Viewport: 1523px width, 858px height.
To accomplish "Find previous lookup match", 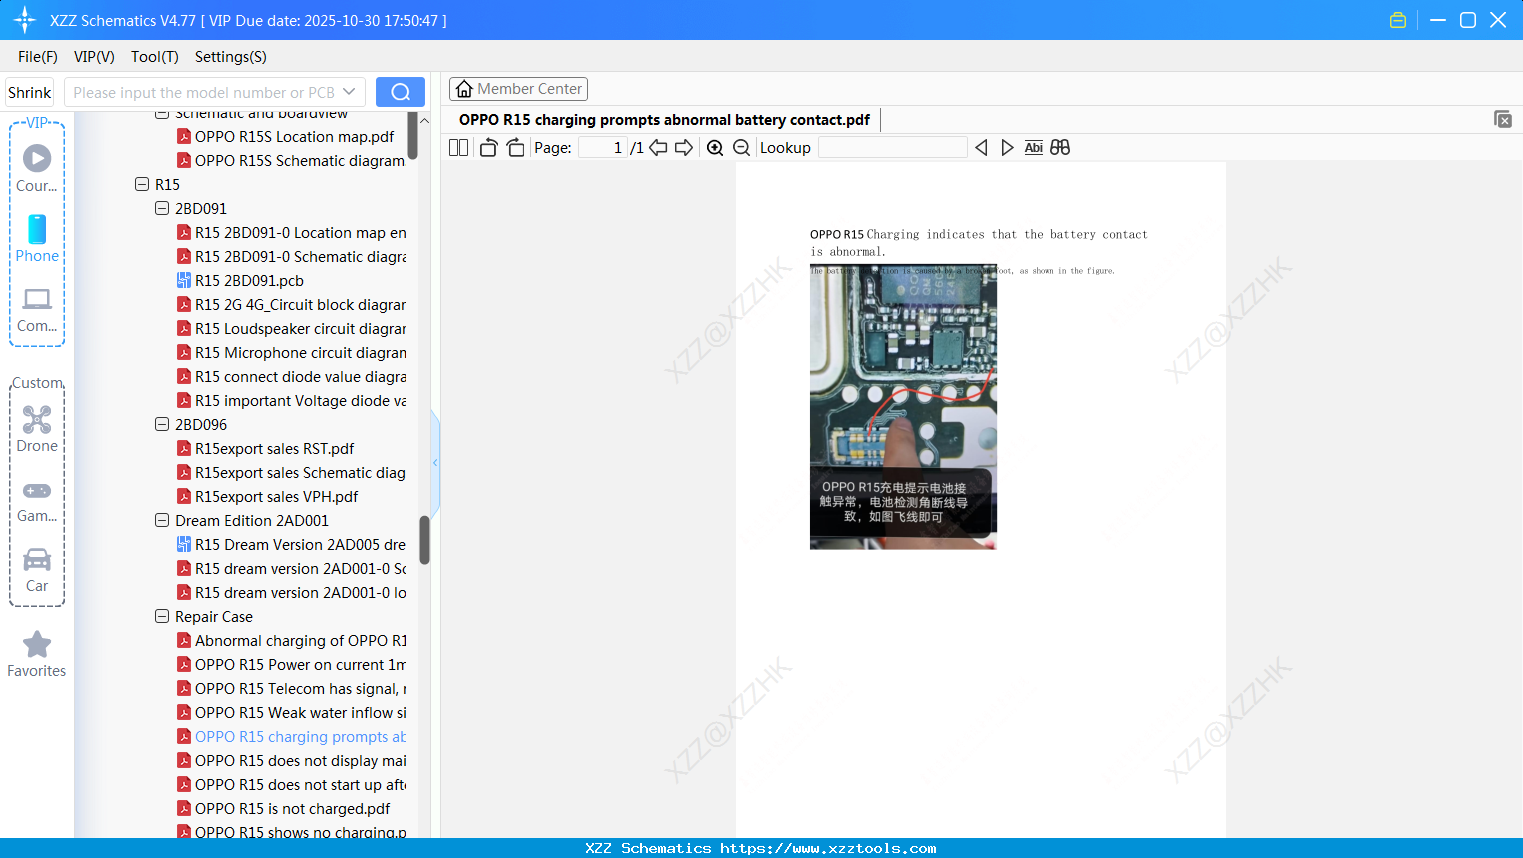I will tap(981, 148).
